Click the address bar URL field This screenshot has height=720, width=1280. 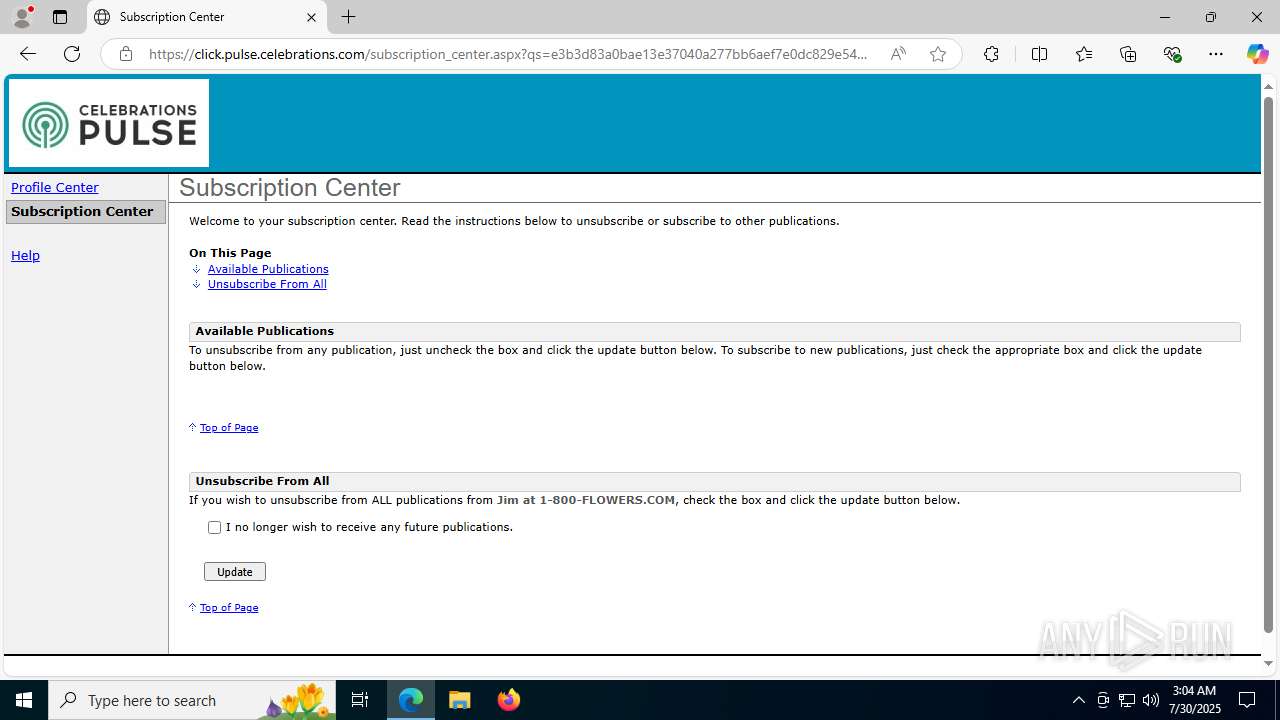[x=508, y=54]
